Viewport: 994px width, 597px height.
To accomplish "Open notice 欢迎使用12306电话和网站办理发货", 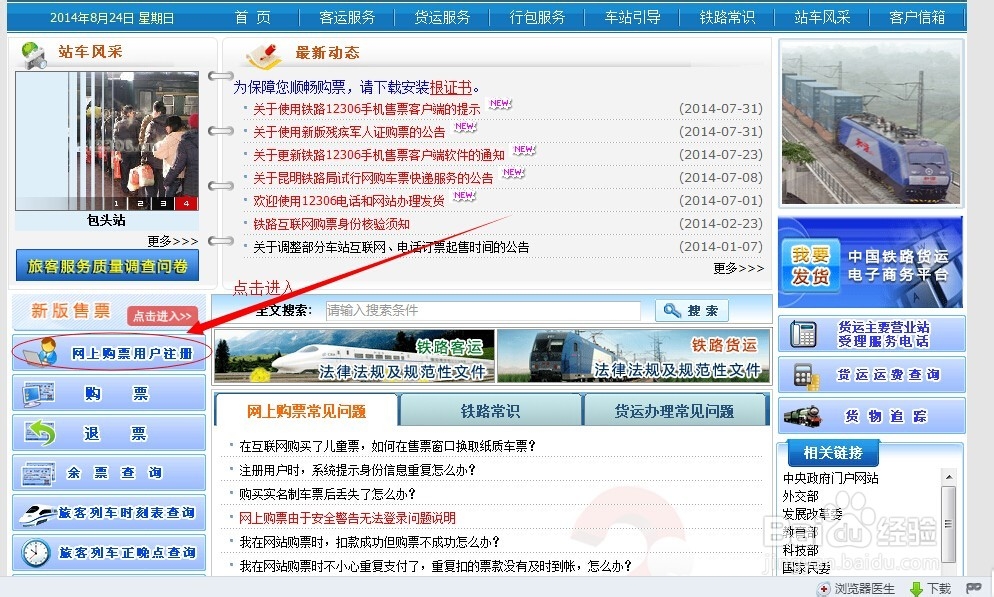I will coord(349,201).
